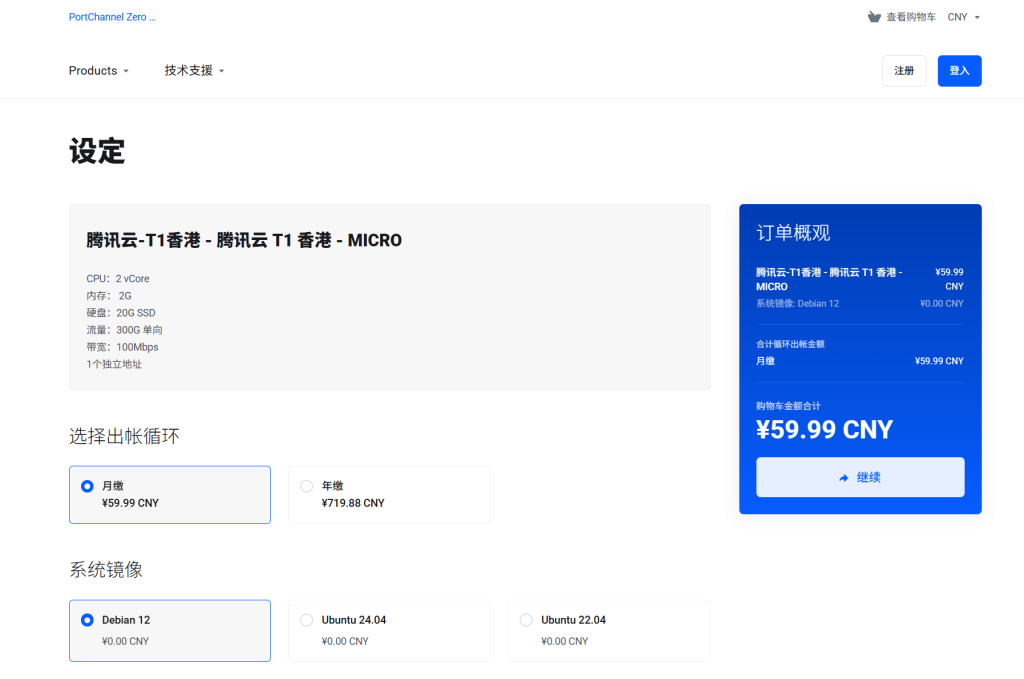1024x679 pixels.
Task: Click the 硬盘: 20G SSD spec line
Action: [121, 313]
